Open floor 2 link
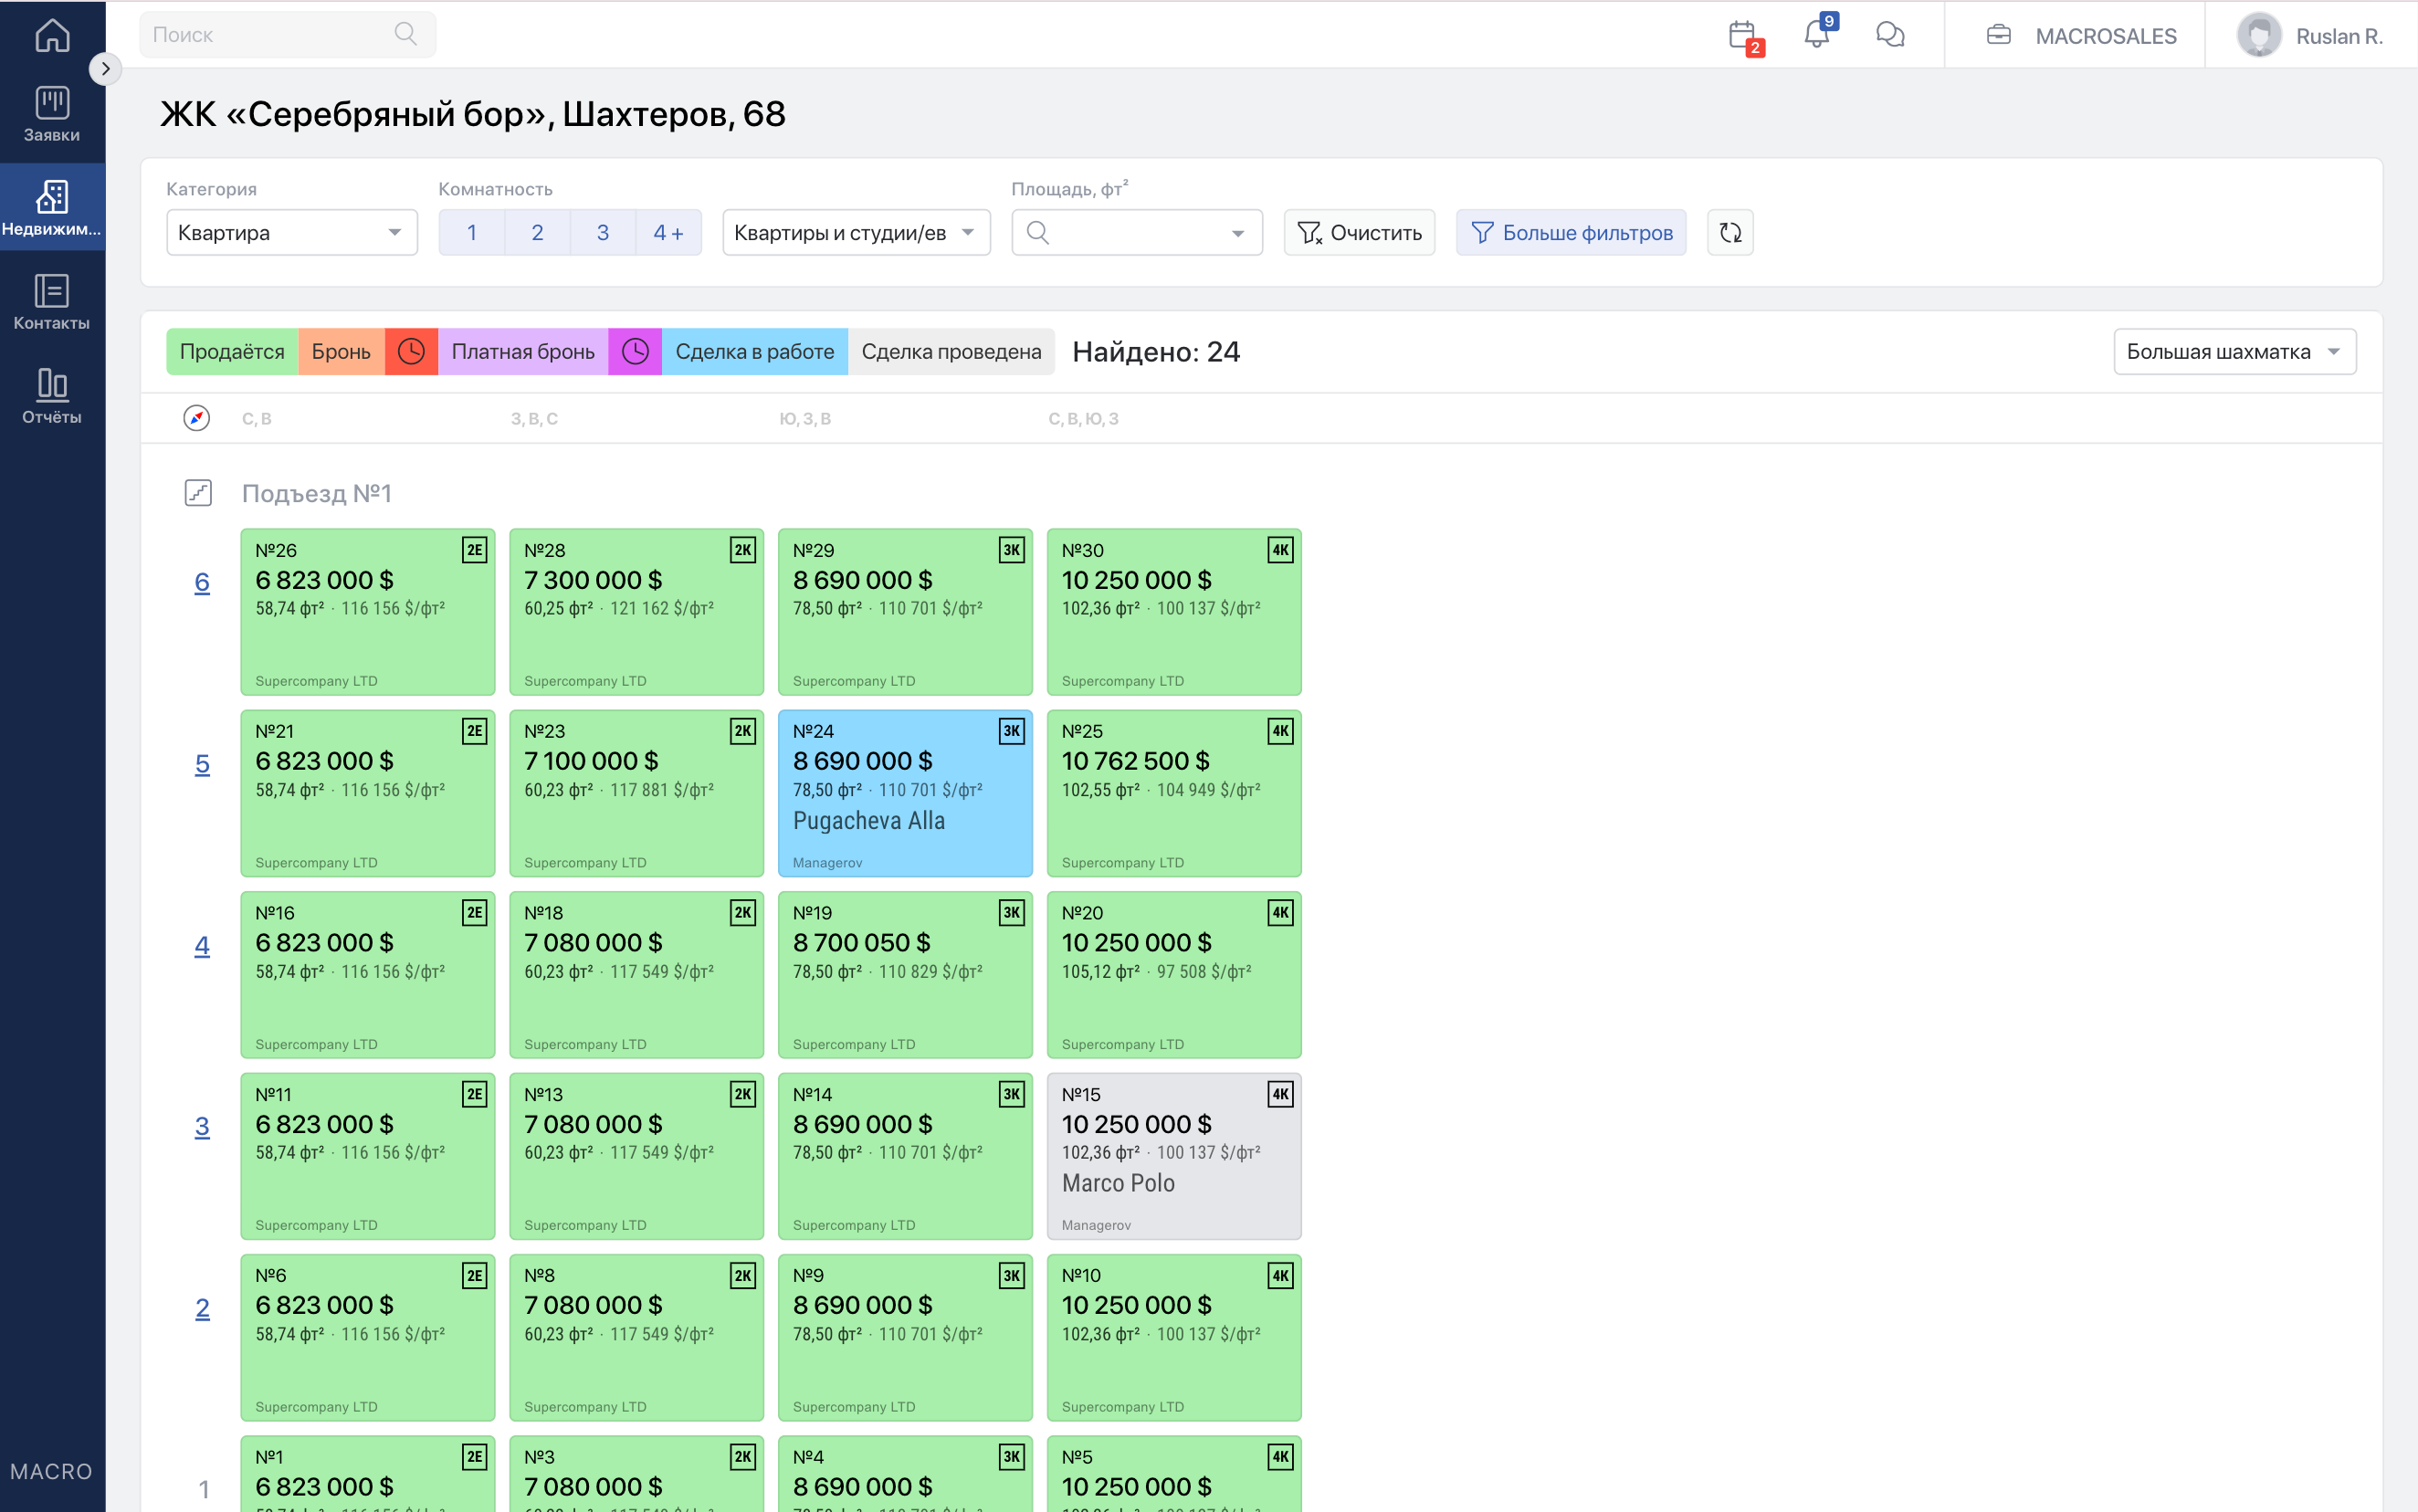The width and height of the screenshot is (2418, 1512). (x=202, y=1308)
